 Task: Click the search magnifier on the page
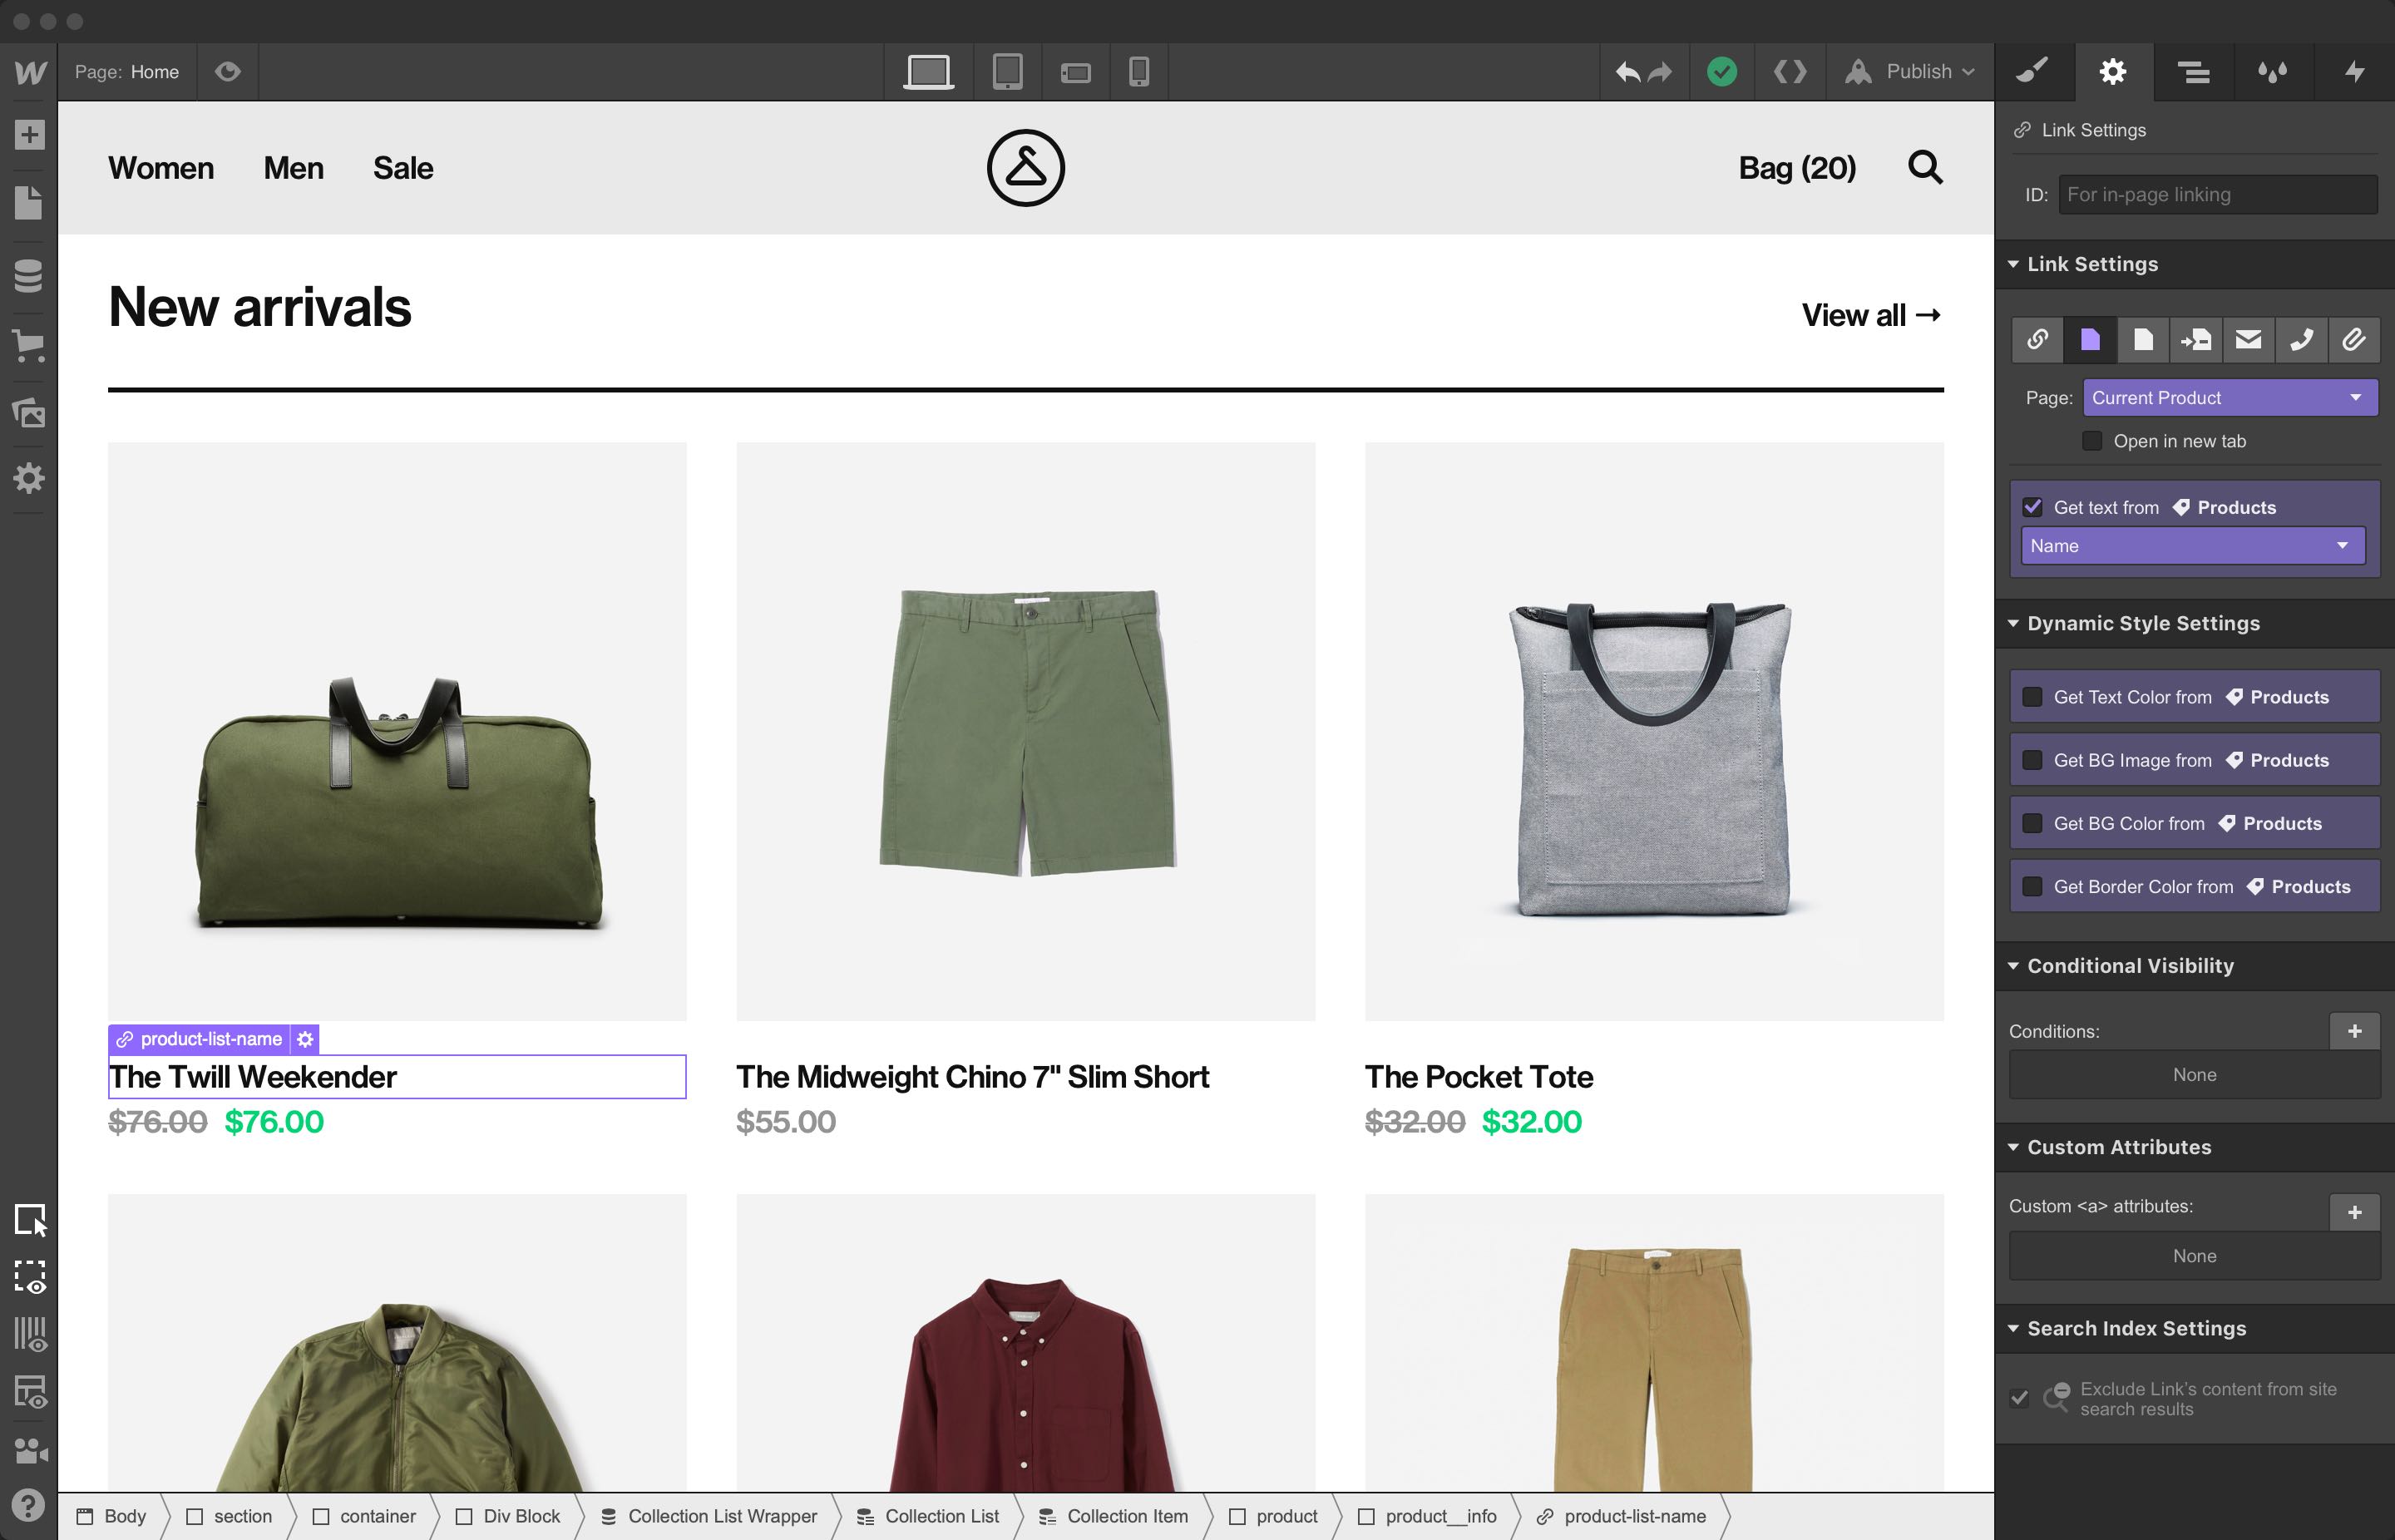pyautogui.click(x=1925, y=167)
